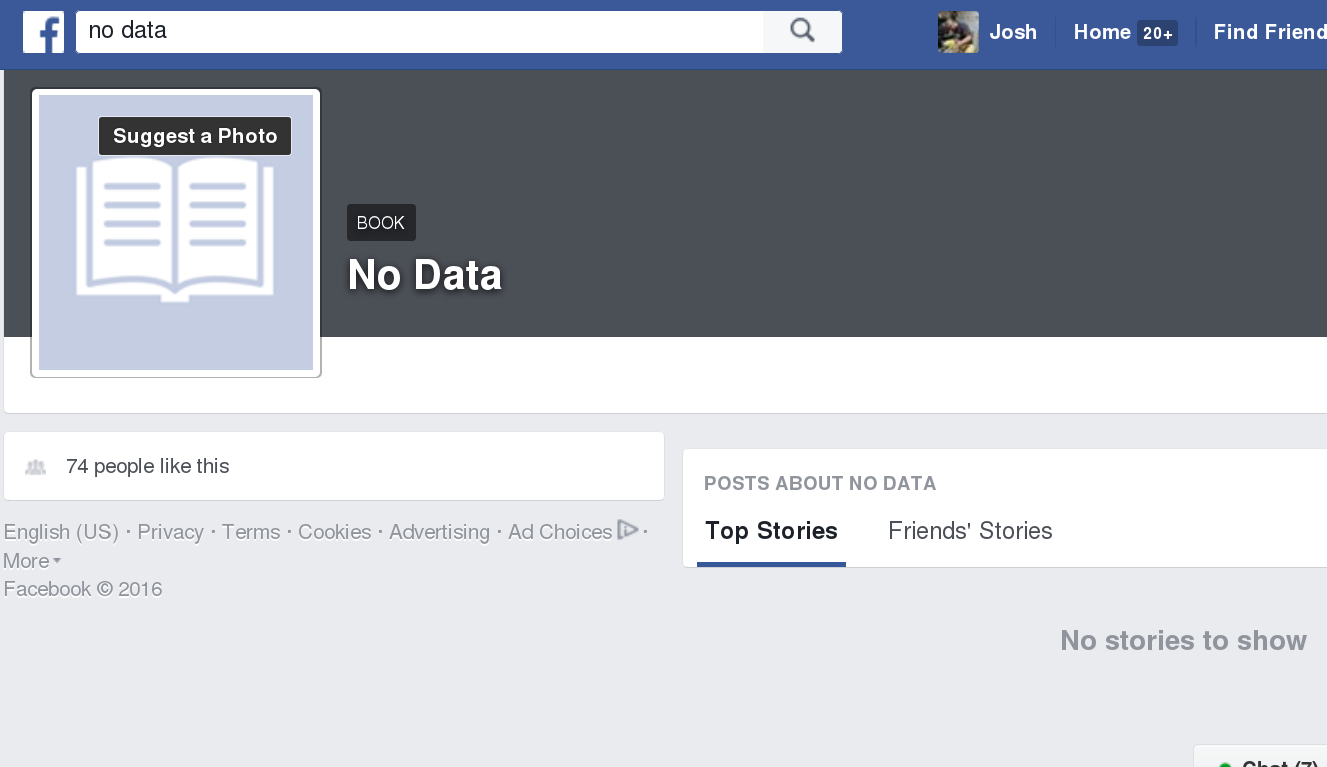Click the search magnifier button
The height and width of the screenshot is (767, 1327).
[802, 31]
